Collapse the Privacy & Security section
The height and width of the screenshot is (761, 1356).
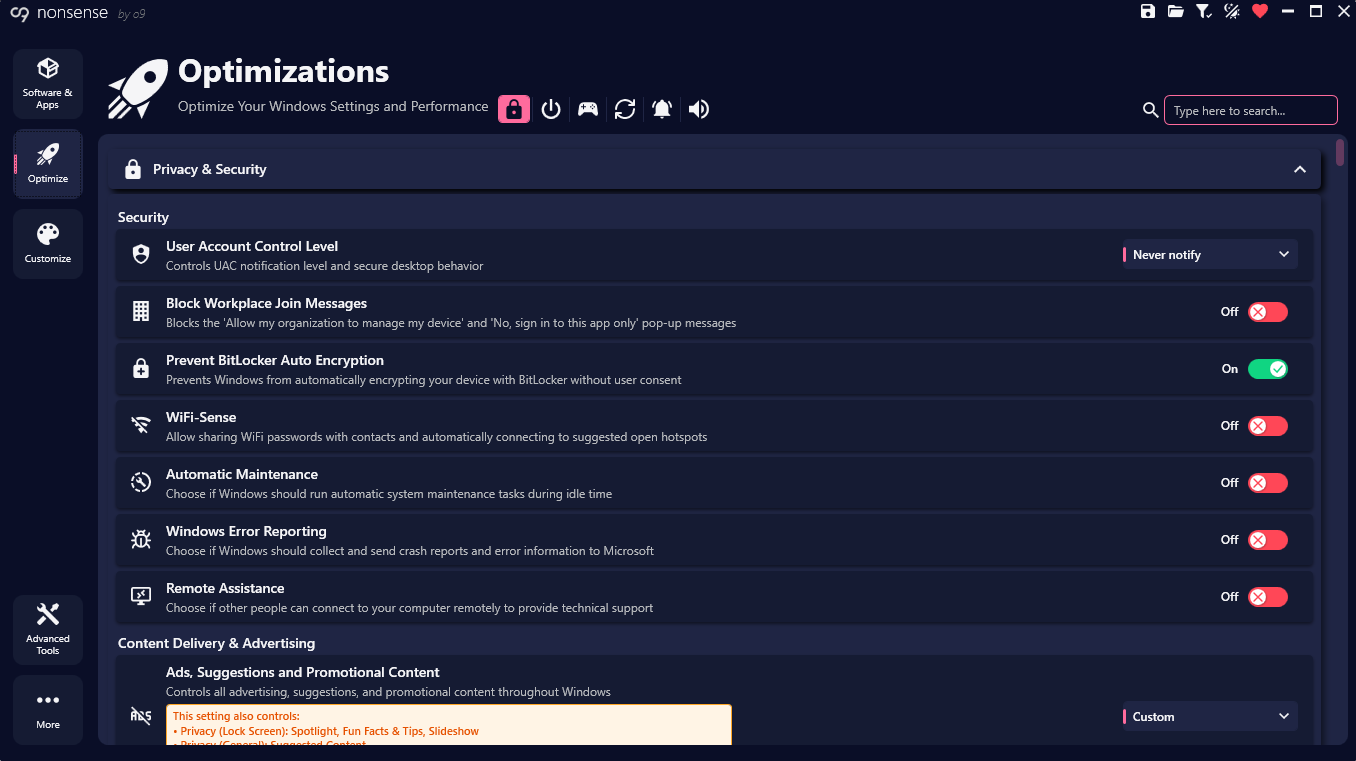click(1300, 170)
